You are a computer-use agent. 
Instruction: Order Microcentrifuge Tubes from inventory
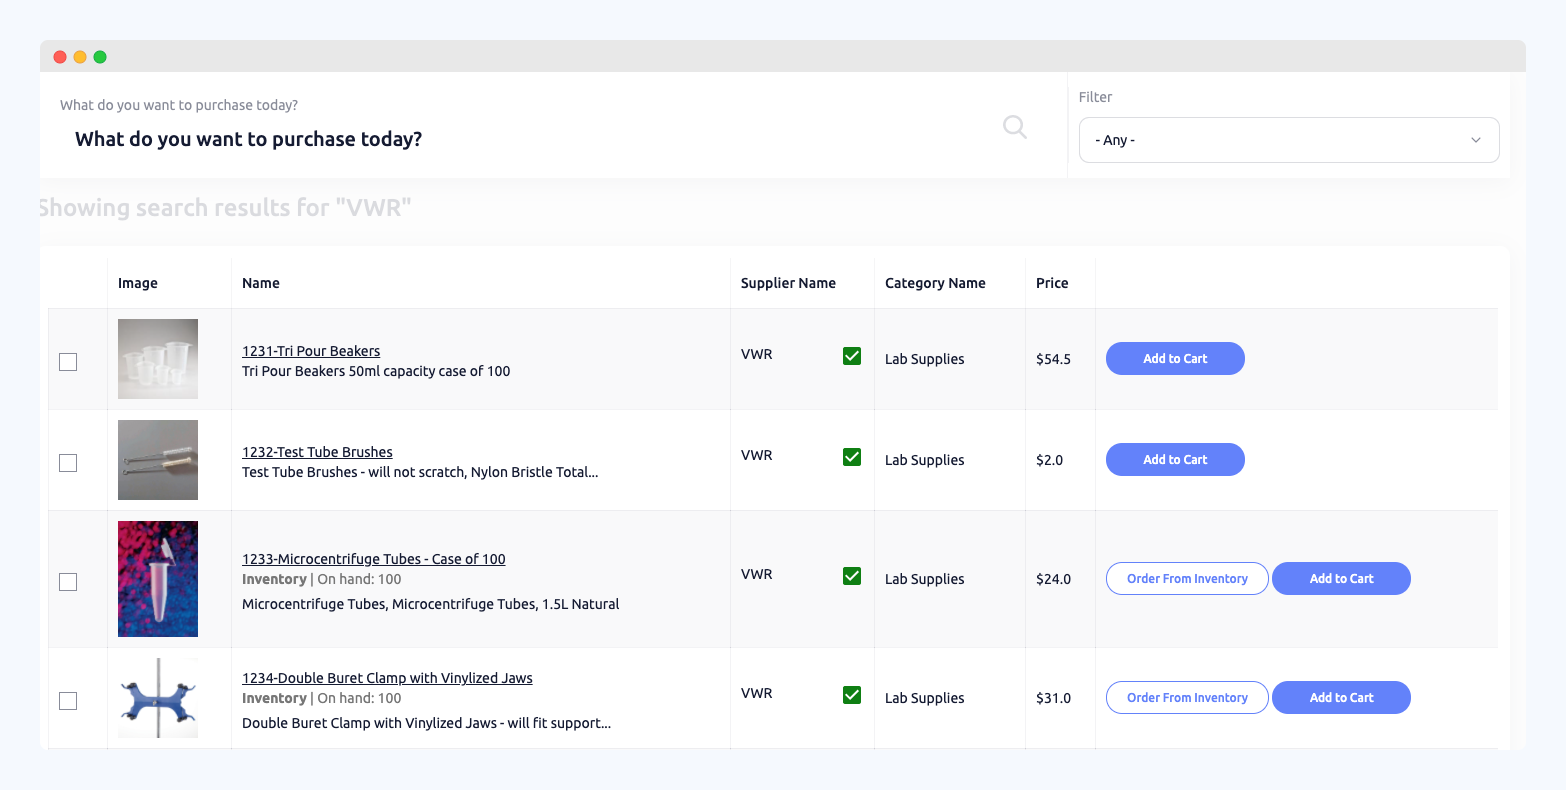[1187, 578]
